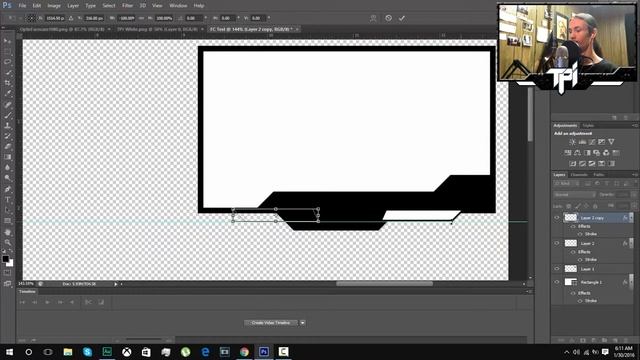Image resolution: width=640 pixels, height=360 pixels.
Task: Collapse effects of Layer 2
Action: (x=631, y=243)
